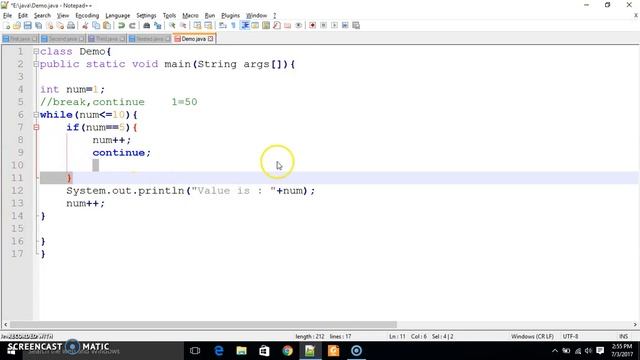
Task: Open the Plugins menu
Action: 230,16
